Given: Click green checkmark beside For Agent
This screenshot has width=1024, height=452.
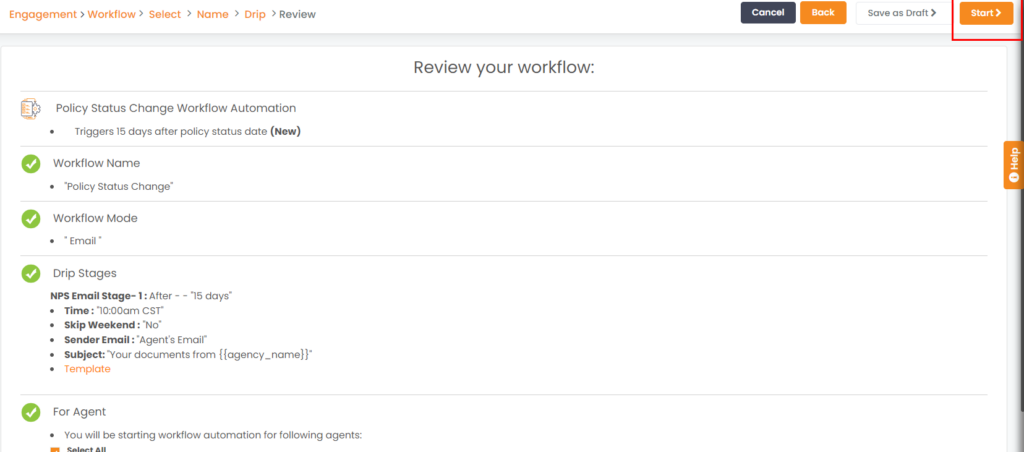Looking at the screenshot, I should coord(31,412).
